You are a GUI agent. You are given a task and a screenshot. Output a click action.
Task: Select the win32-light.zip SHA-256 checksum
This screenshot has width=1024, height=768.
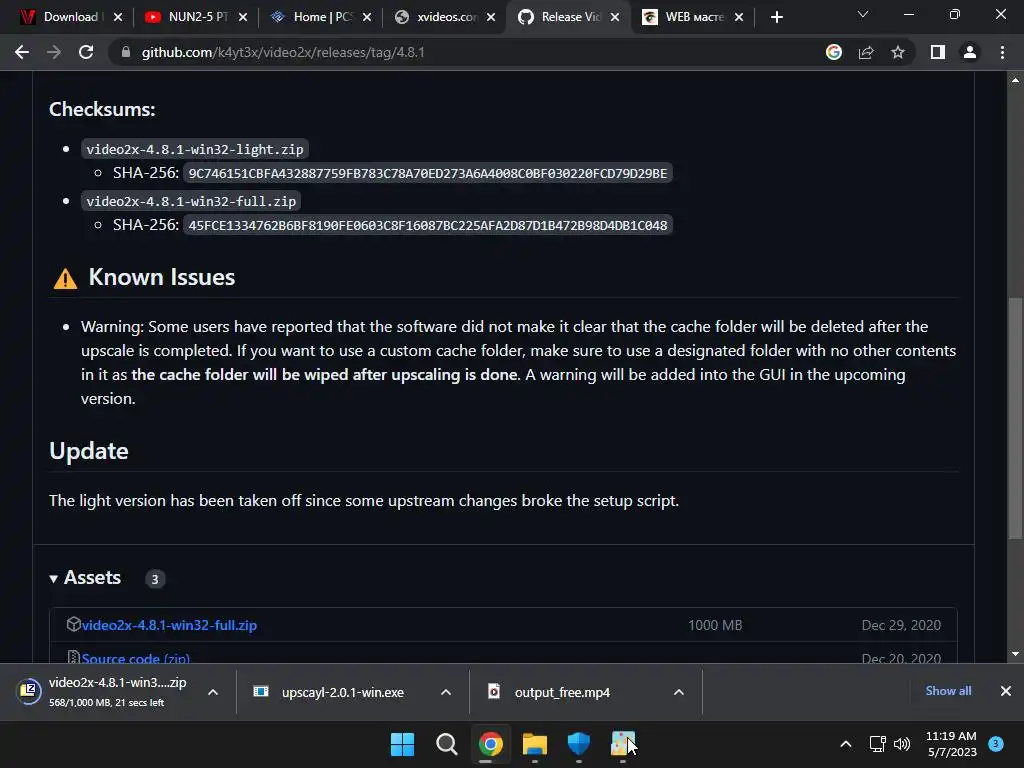click(x=428, y=173)
